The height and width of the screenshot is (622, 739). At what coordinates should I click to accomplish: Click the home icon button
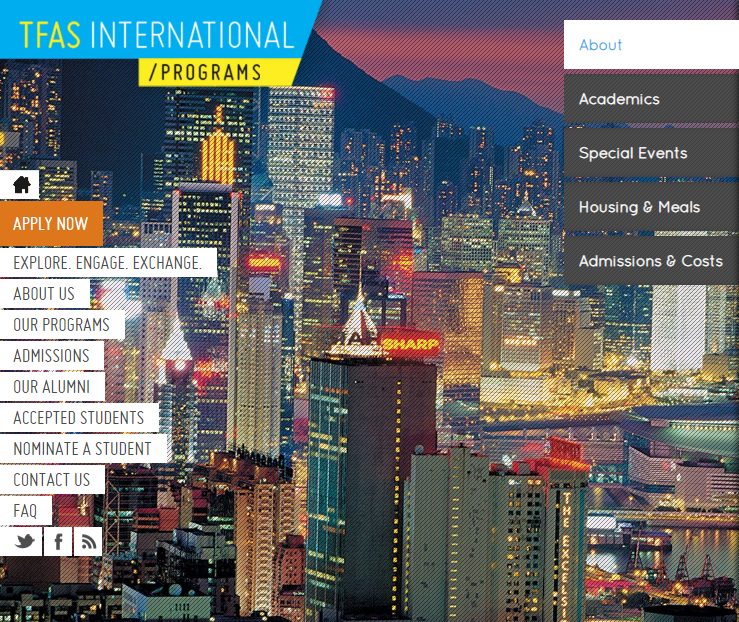click(x=19, y=184)
